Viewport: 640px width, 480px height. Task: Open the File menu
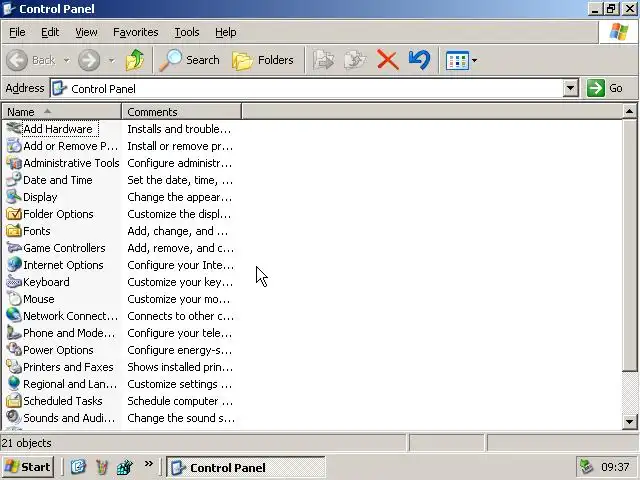coord(17,32)
